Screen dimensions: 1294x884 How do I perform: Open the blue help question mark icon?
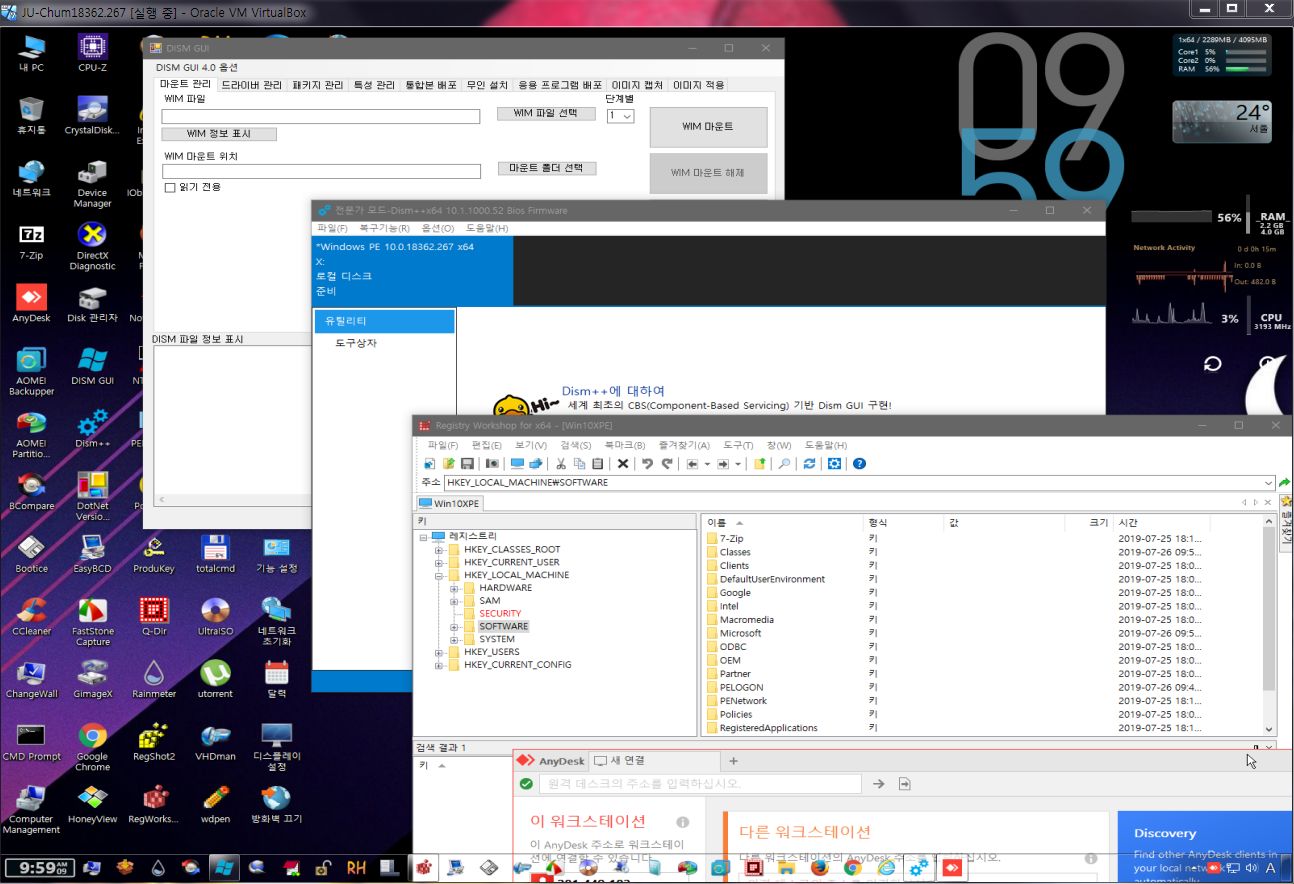tap(859, 464)
